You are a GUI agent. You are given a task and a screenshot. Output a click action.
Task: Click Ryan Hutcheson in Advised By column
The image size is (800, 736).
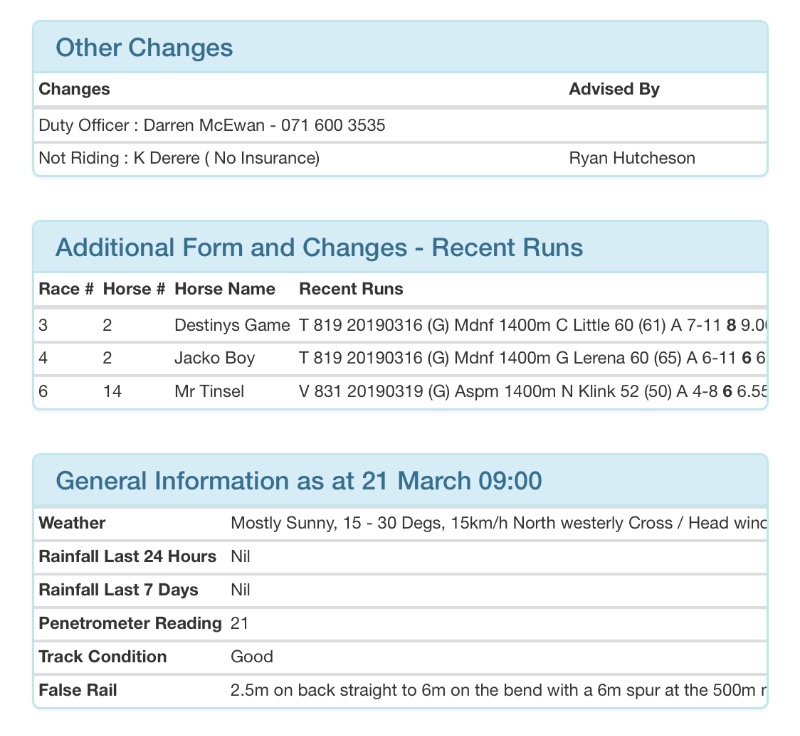click(x=631, y=158)
